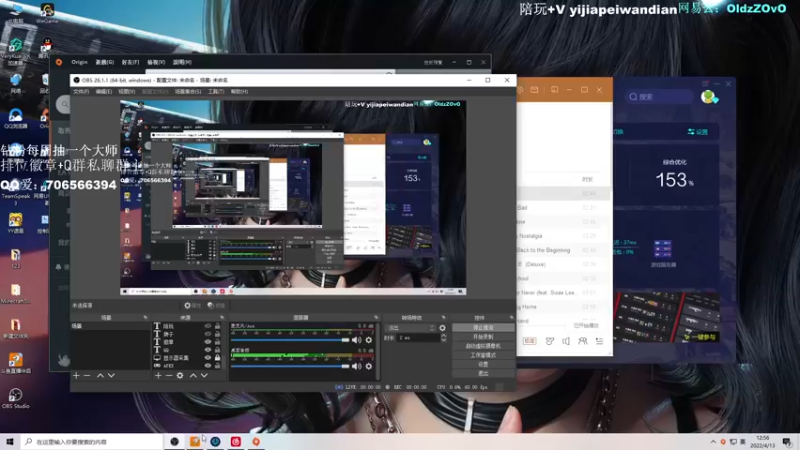Click the heart effects icon in music player bottom bar
800x450 pixels.
[549, 341]
